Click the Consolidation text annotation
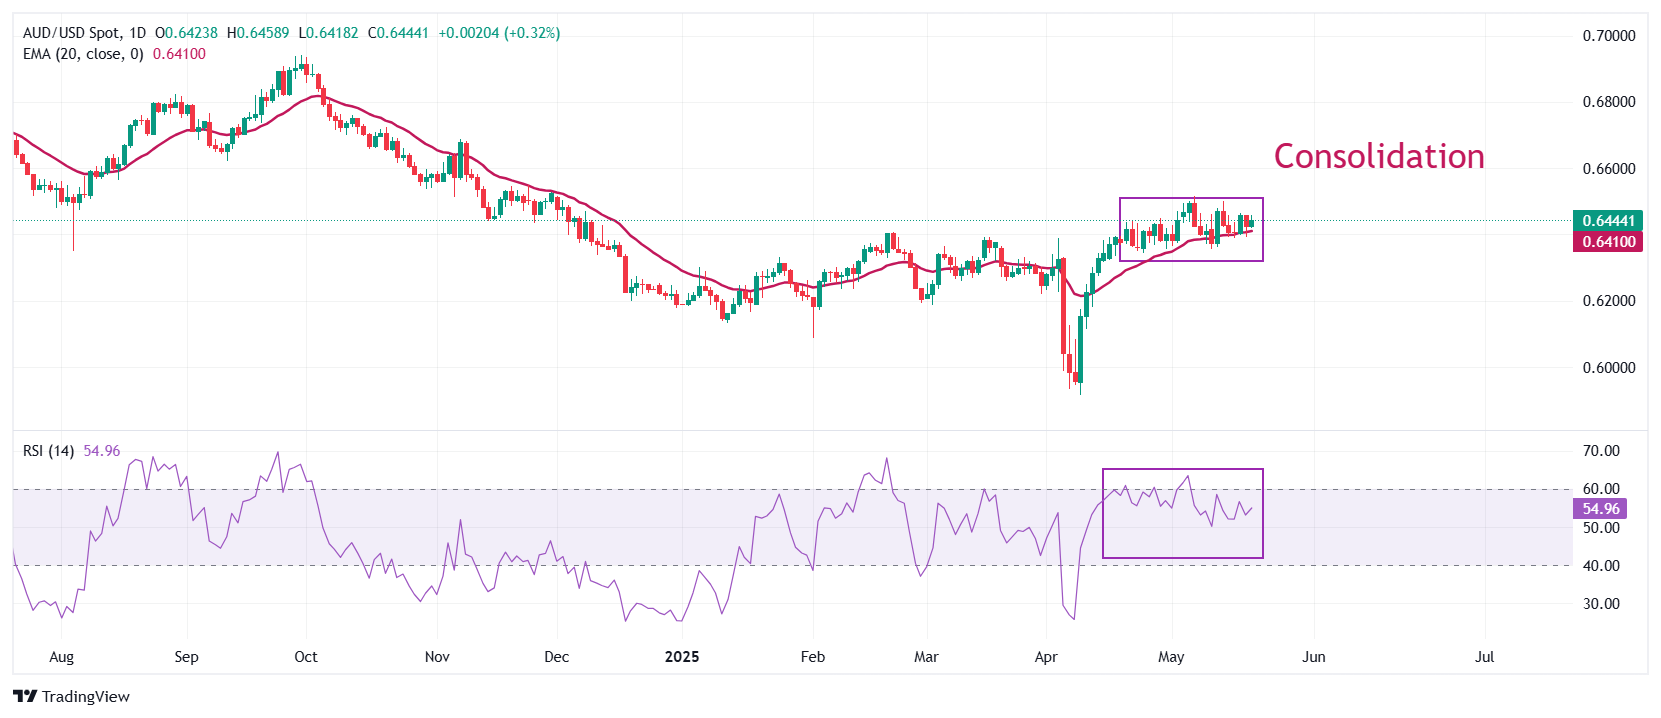Viewport: 1661px width, 718px height. tap(1378, 157)
